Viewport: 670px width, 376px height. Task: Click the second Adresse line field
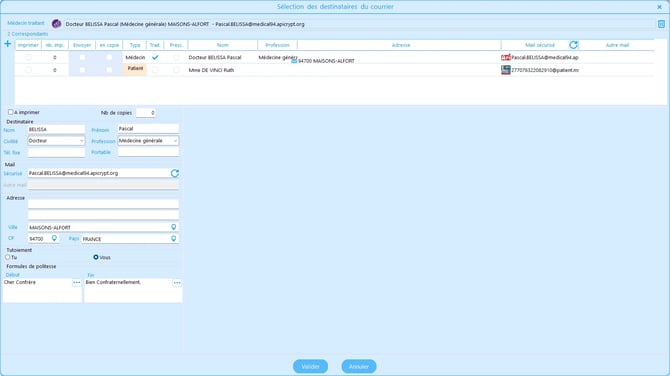pyautogui.click(x=103, y=215)
